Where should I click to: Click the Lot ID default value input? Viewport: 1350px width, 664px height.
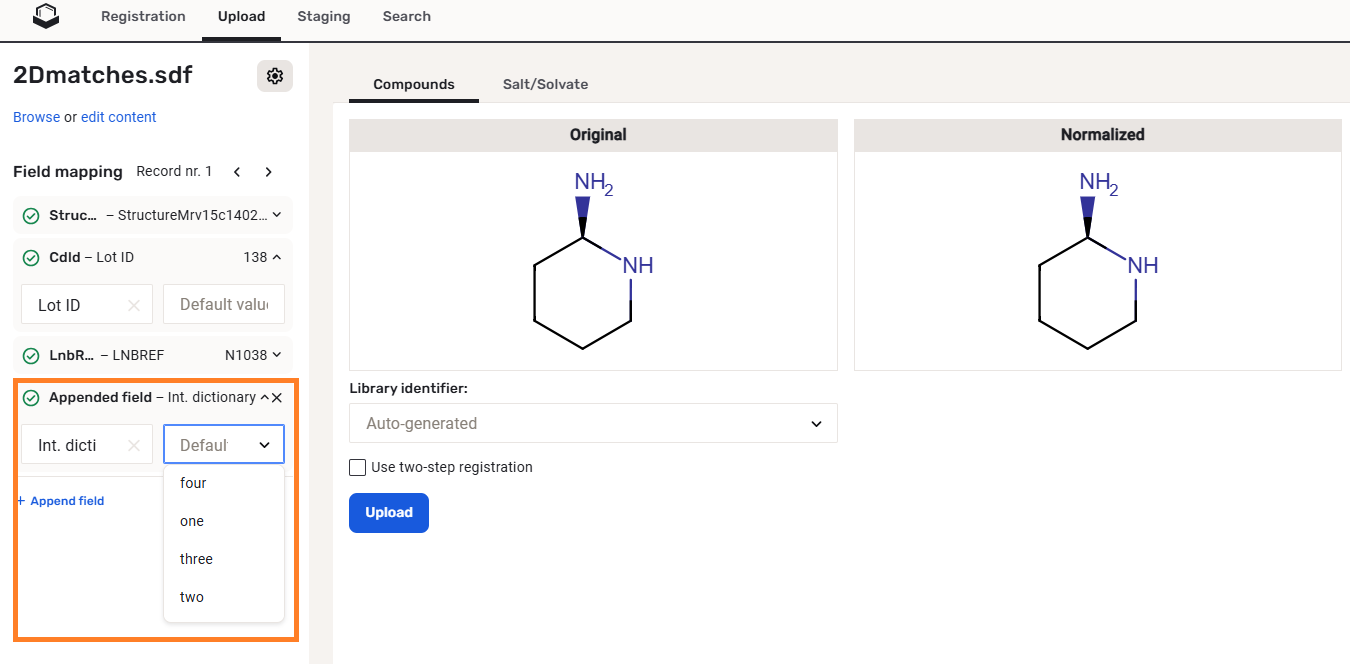pyautogui.click(x=224, y=305)
